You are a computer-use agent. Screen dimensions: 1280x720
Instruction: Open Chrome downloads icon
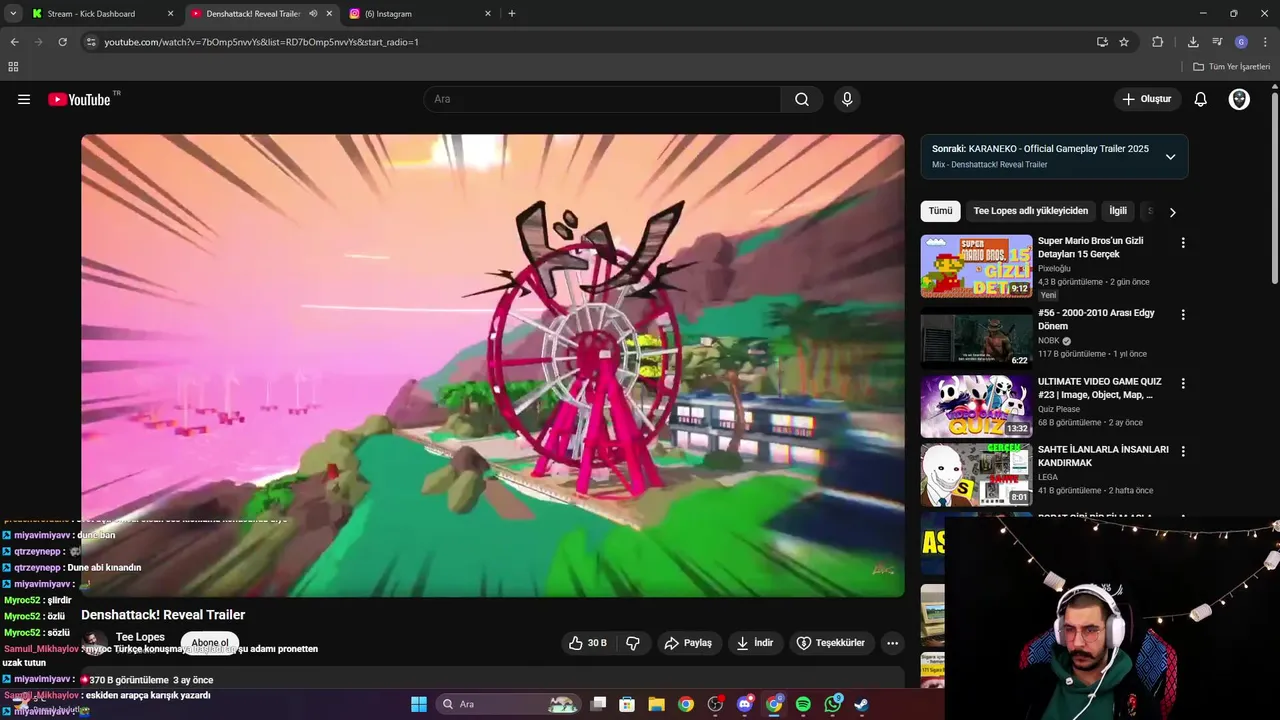point(1193,42)
